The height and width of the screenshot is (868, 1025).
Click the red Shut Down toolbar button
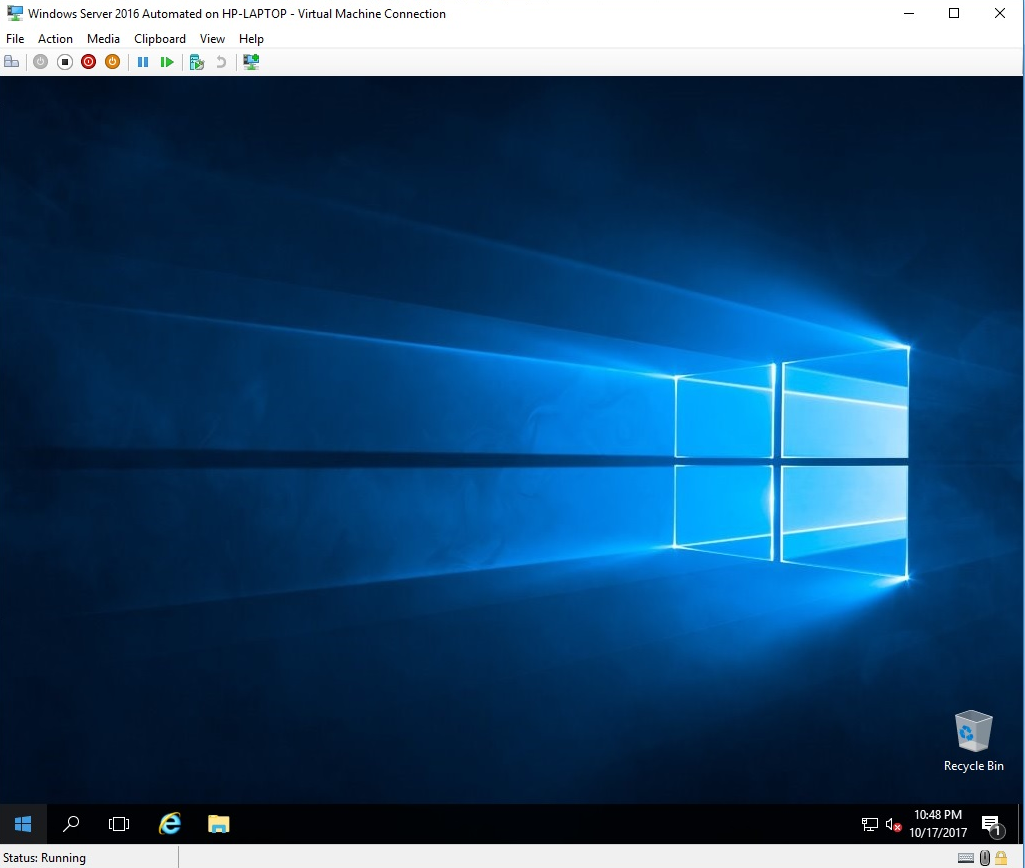89,62
